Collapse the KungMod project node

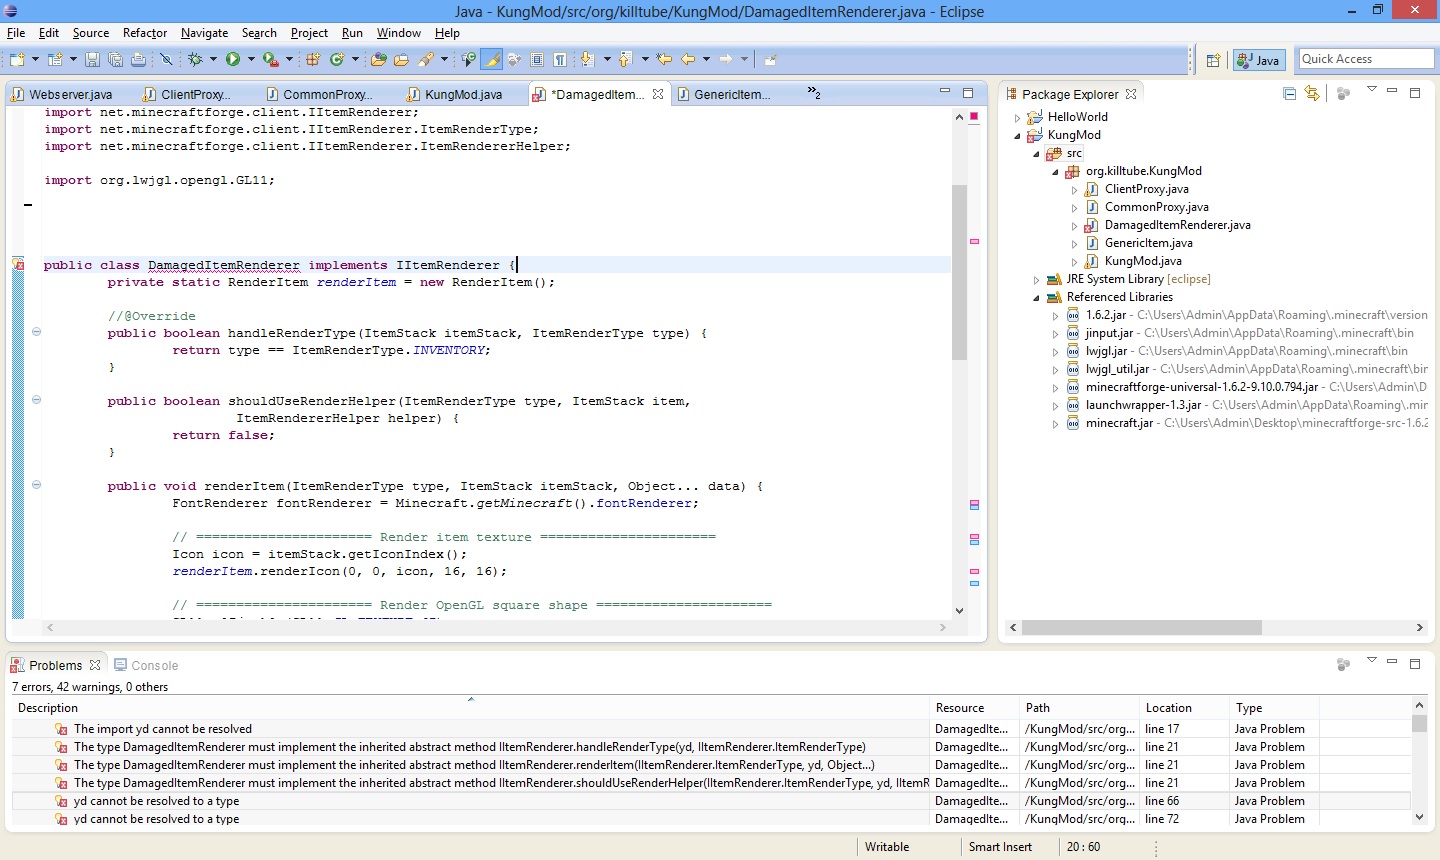1018,136
